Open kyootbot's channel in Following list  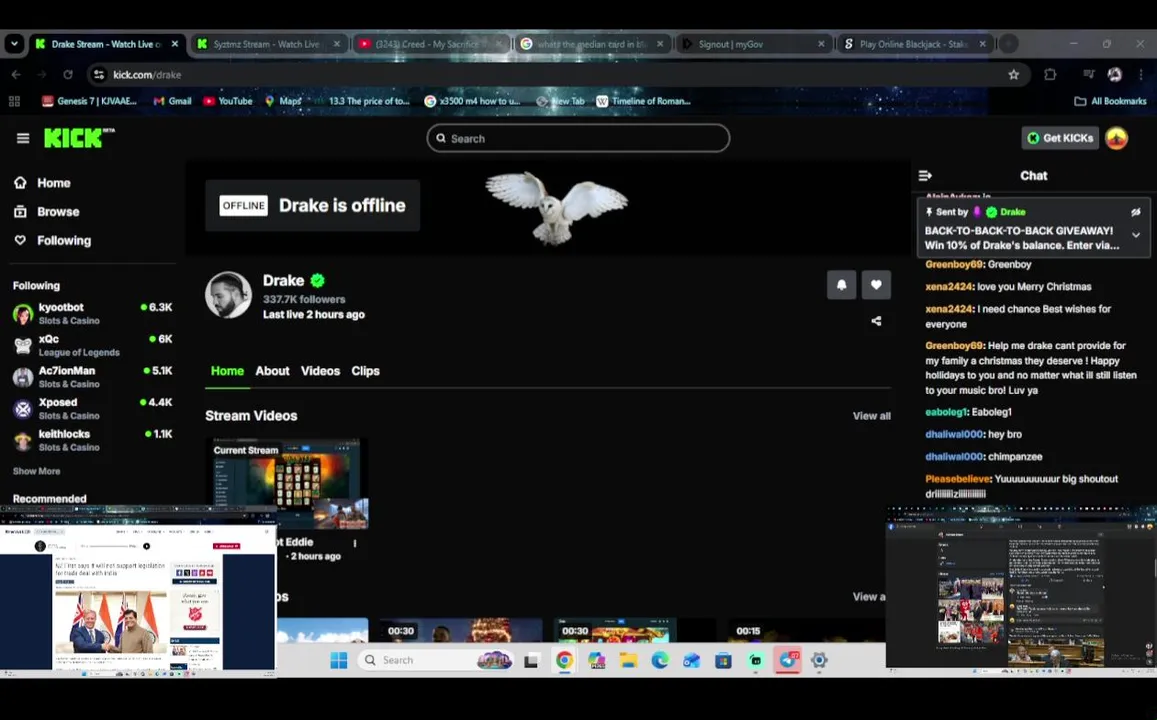[92, 314]
